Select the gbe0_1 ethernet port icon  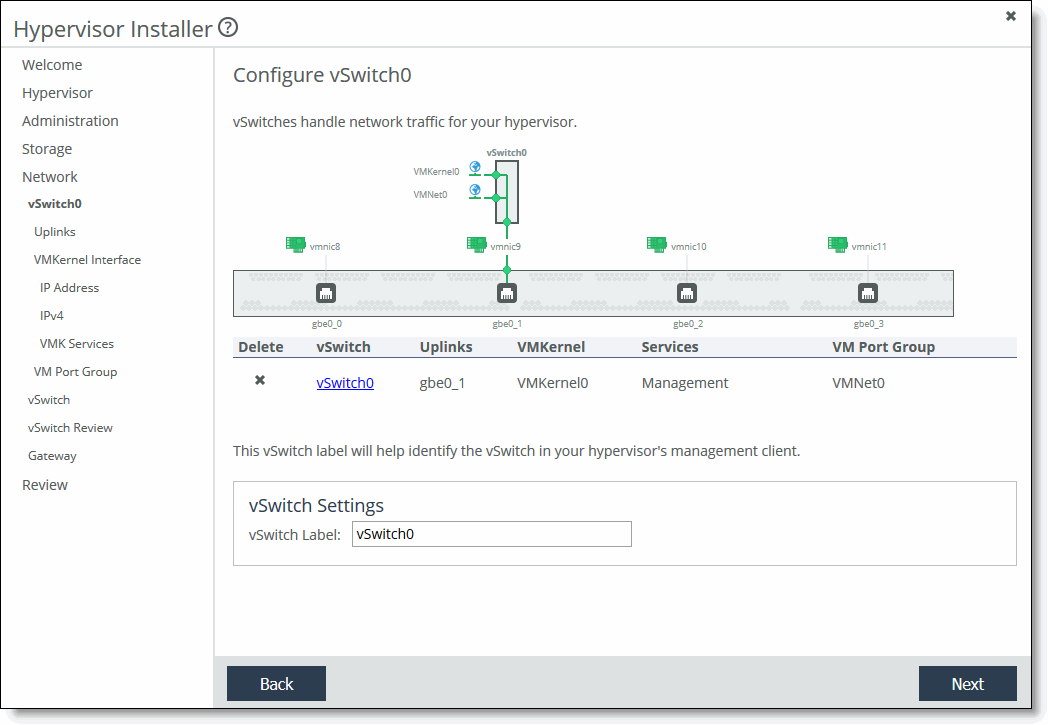coord(507,293)
